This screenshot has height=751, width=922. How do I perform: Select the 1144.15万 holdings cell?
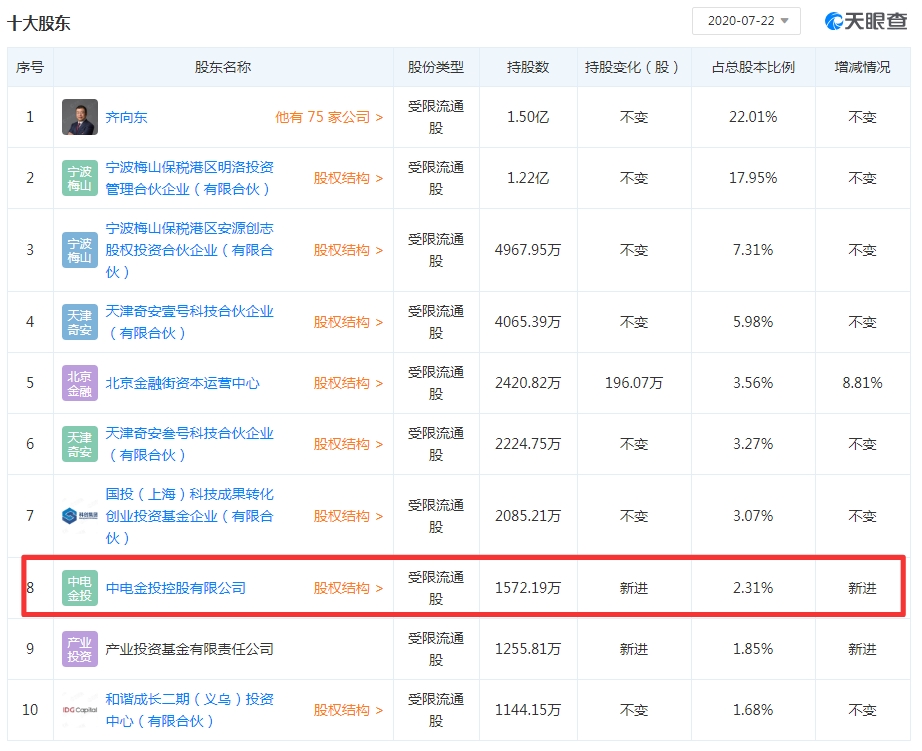click(528, 710)
